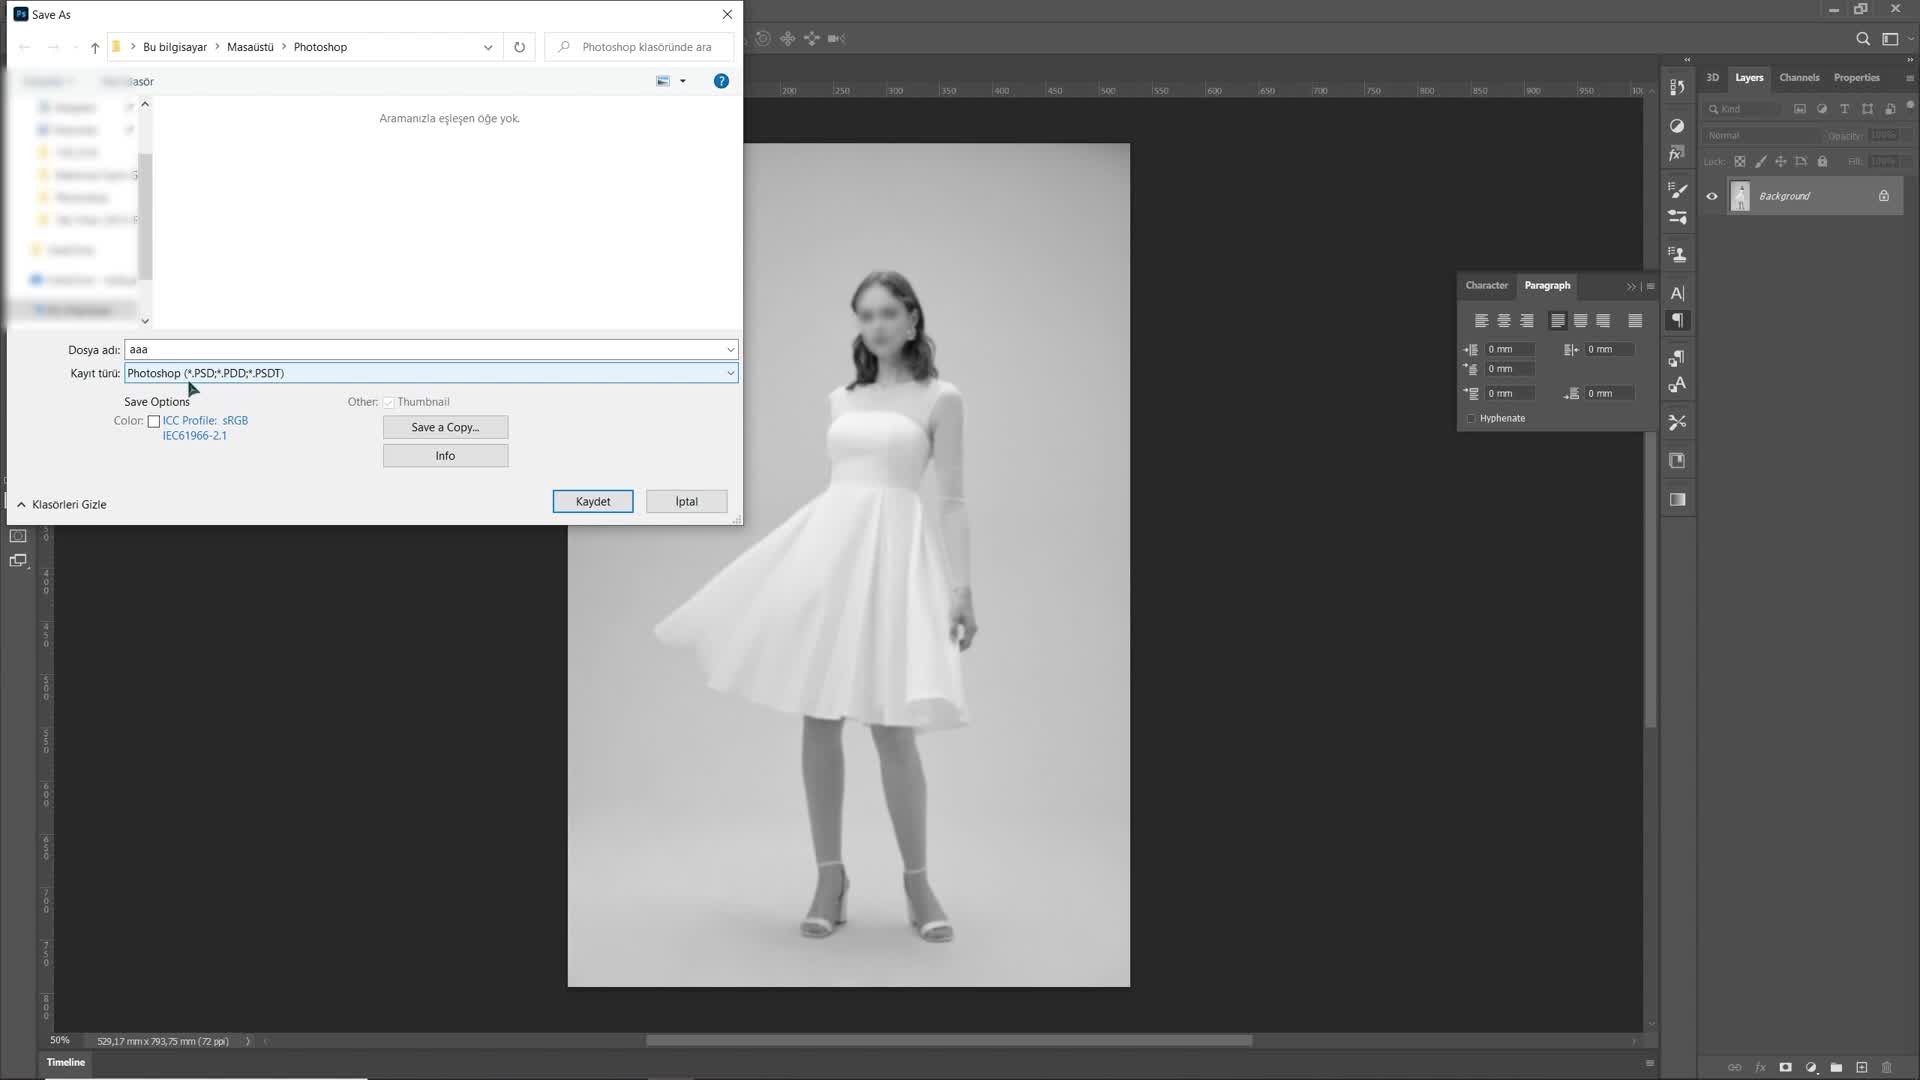Viewport: 1920px width, 1080px height.
Task: Switch to the Channels tab
Action: pyautogui.click(x=1799, y=76)
